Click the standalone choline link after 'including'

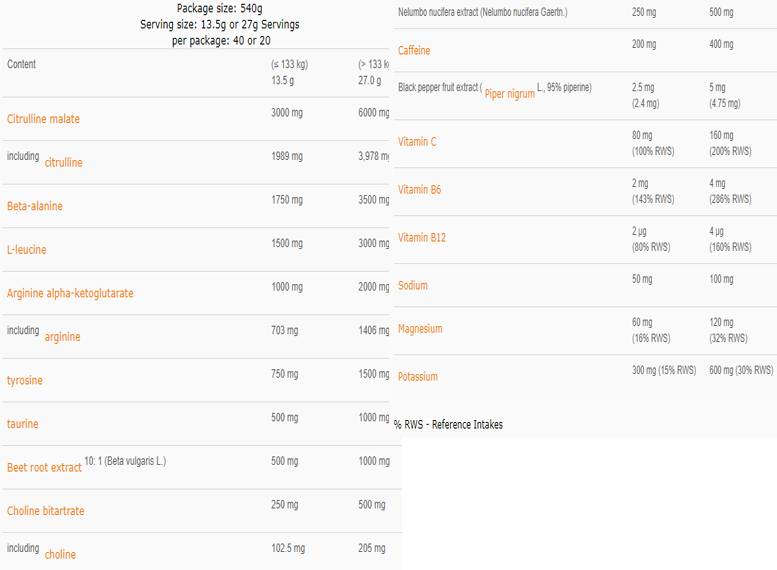[x=60, y=555]
